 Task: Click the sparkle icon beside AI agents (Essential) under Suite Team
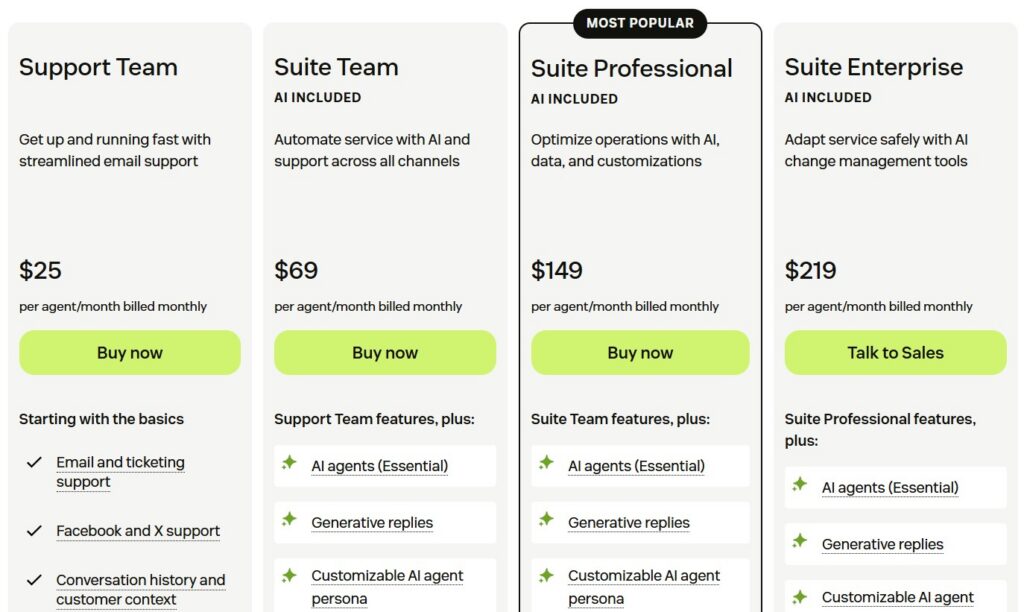click(x=291, y=464)
